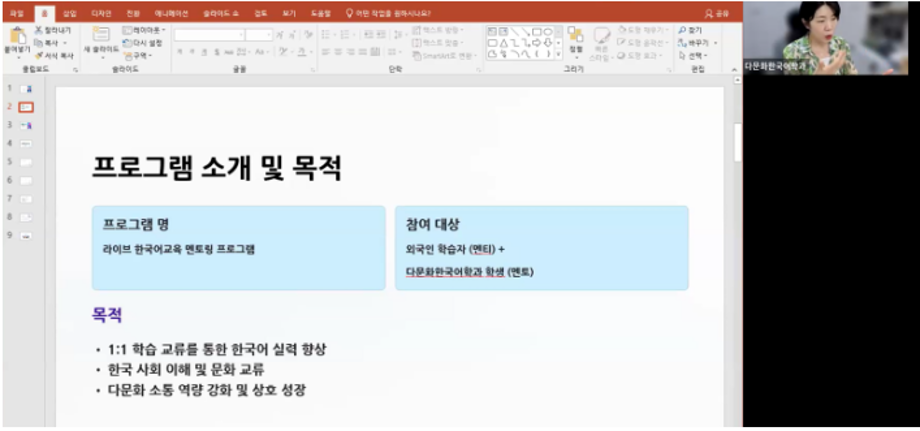920x431 pixels.
Task: Open the font name combo box
Action: (209, 35)
